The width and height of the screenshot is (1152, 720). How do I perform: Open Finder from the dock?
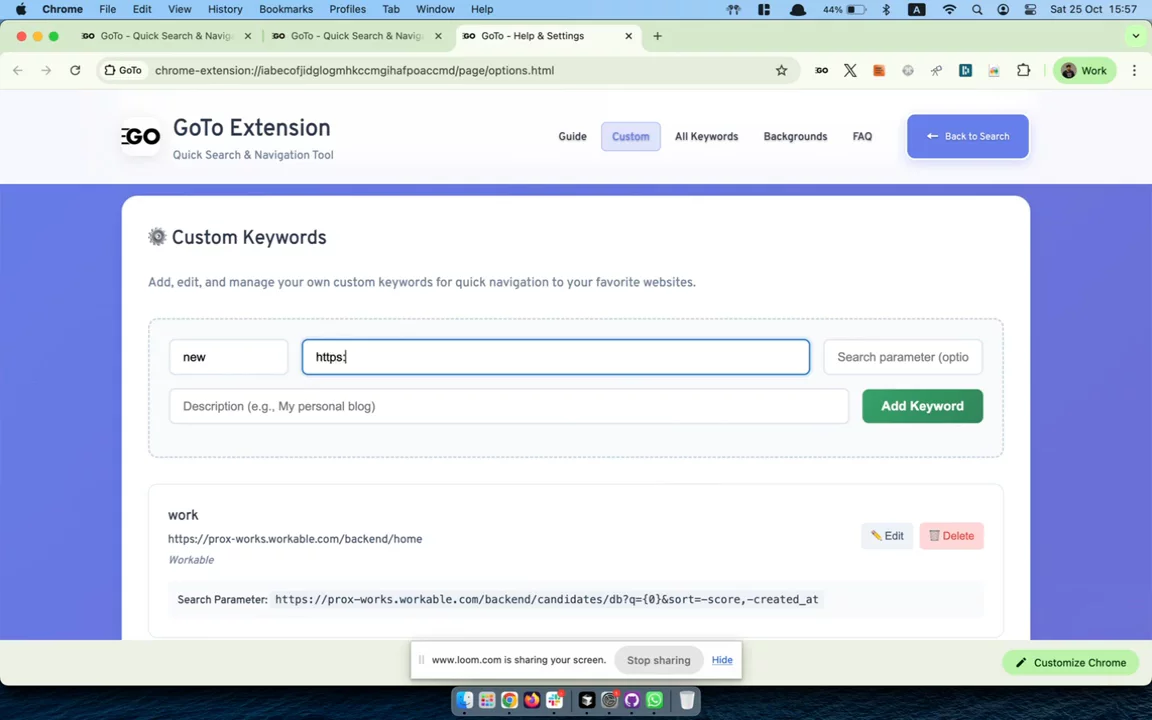[x=464, y=700]
